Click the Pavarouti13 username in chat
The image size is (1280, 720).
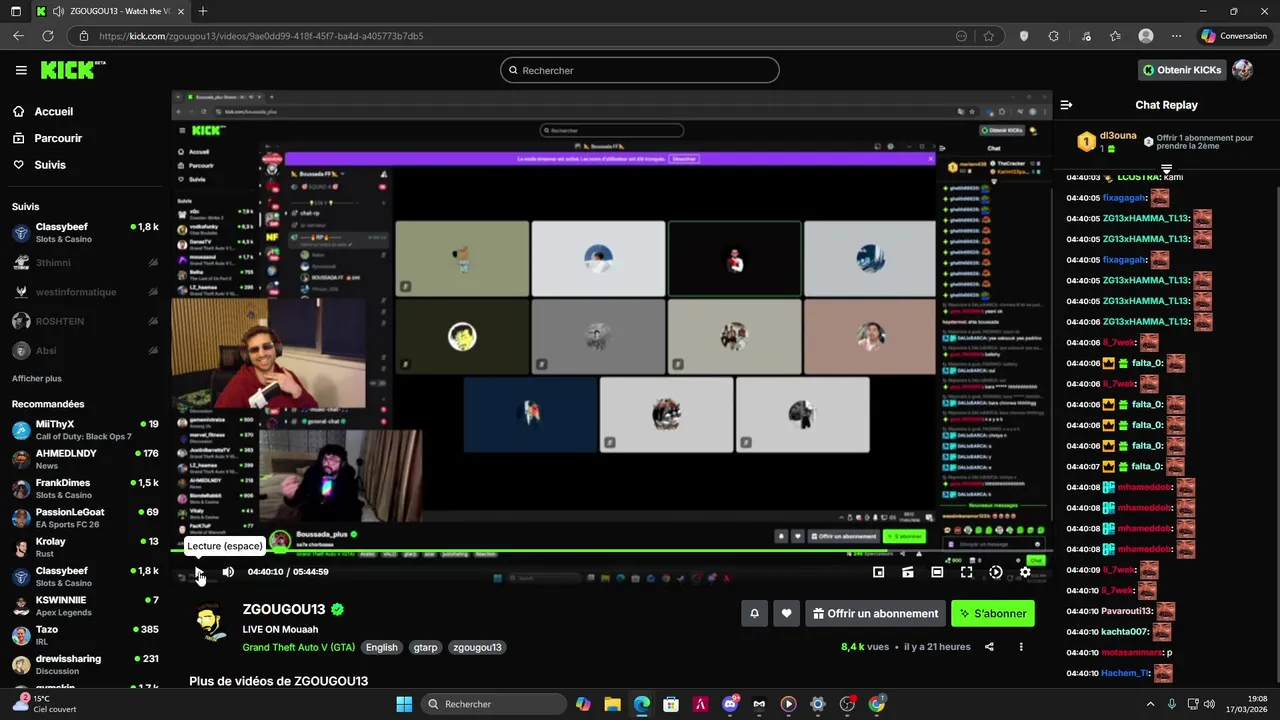pos(1127,611)
